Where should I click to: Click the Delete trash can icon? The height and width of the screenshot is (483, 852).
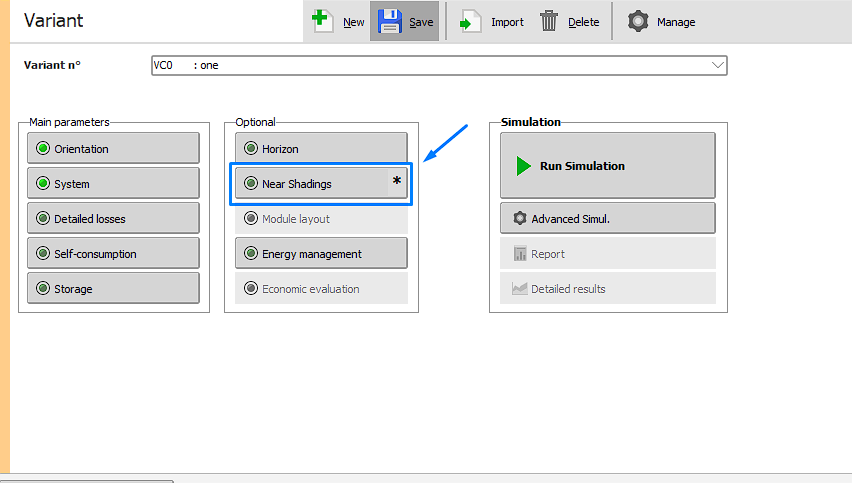point(549,21)
